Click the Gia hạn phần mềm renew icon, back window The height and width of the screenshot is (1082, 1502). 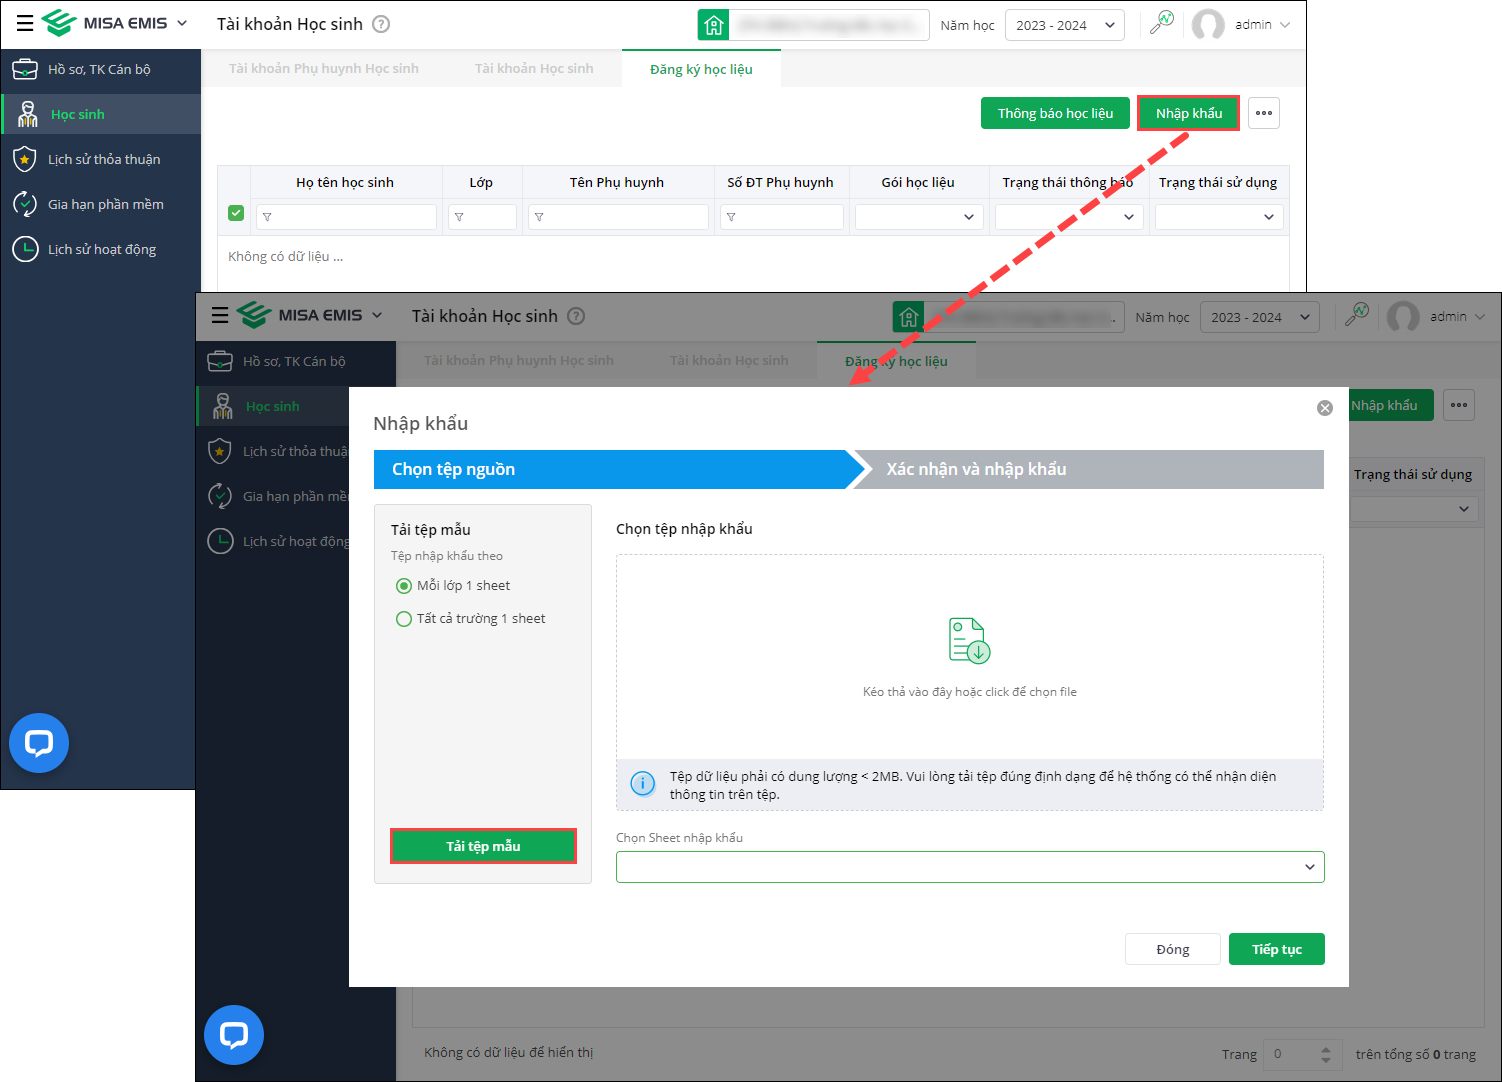point(25,204)
